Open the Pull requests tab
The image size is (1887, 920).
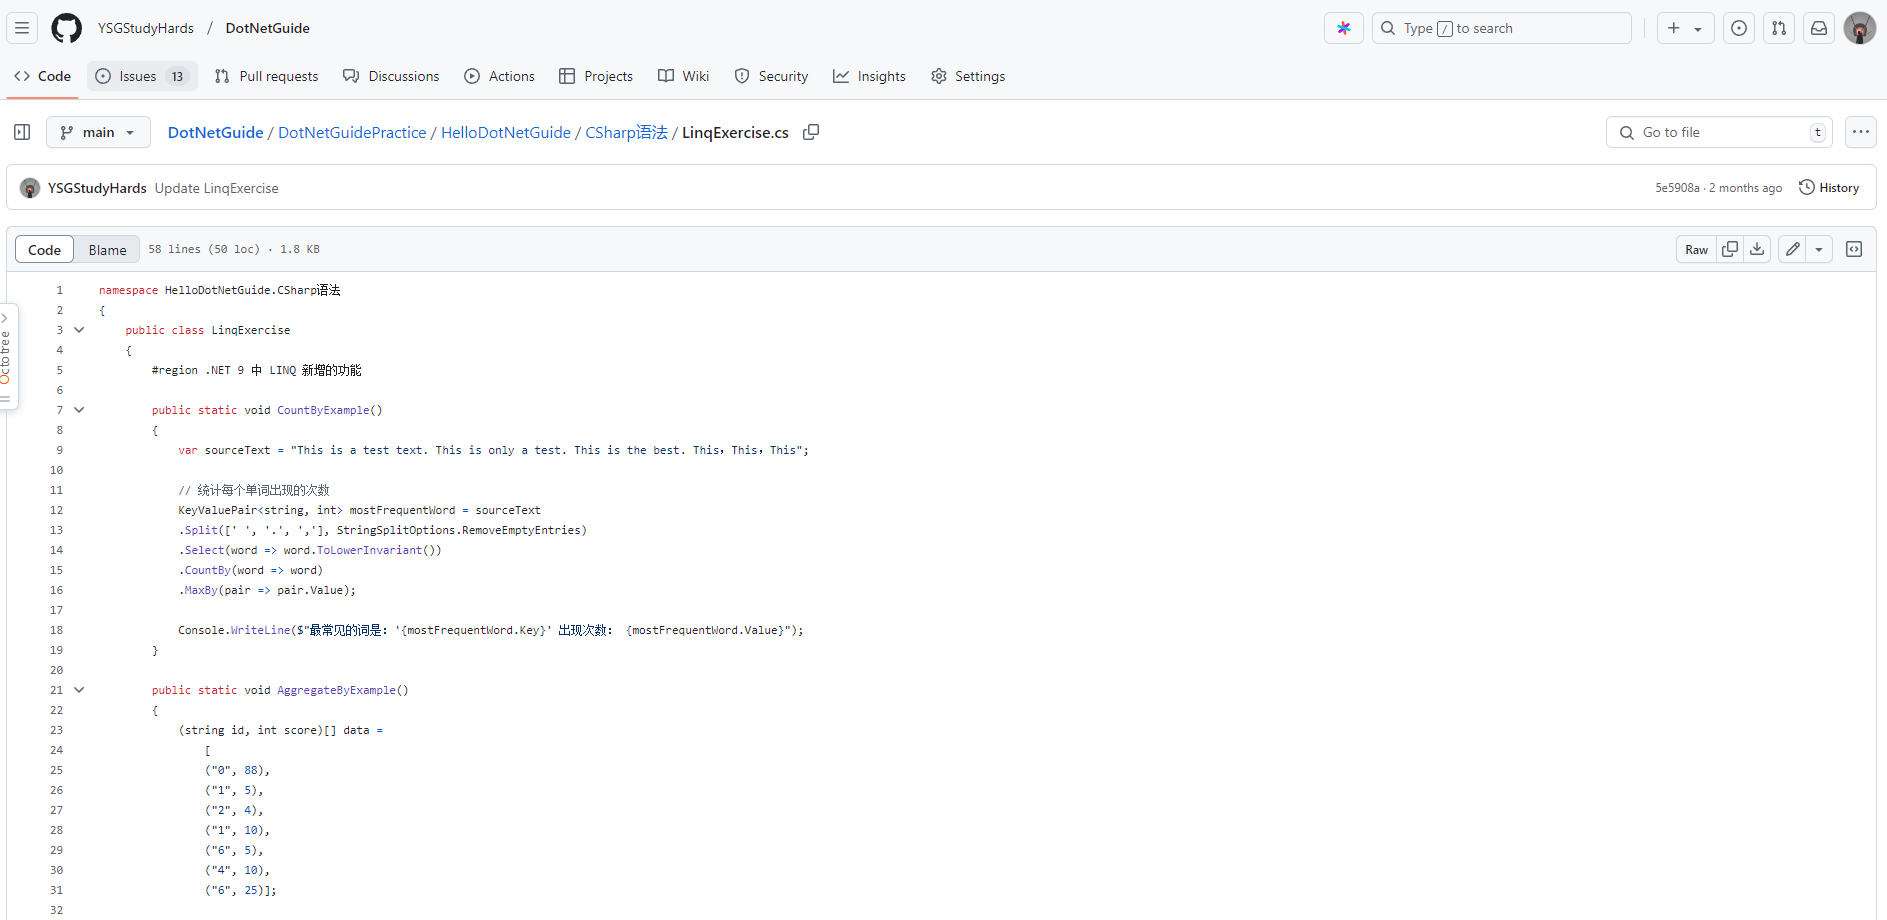pos(266,76)
